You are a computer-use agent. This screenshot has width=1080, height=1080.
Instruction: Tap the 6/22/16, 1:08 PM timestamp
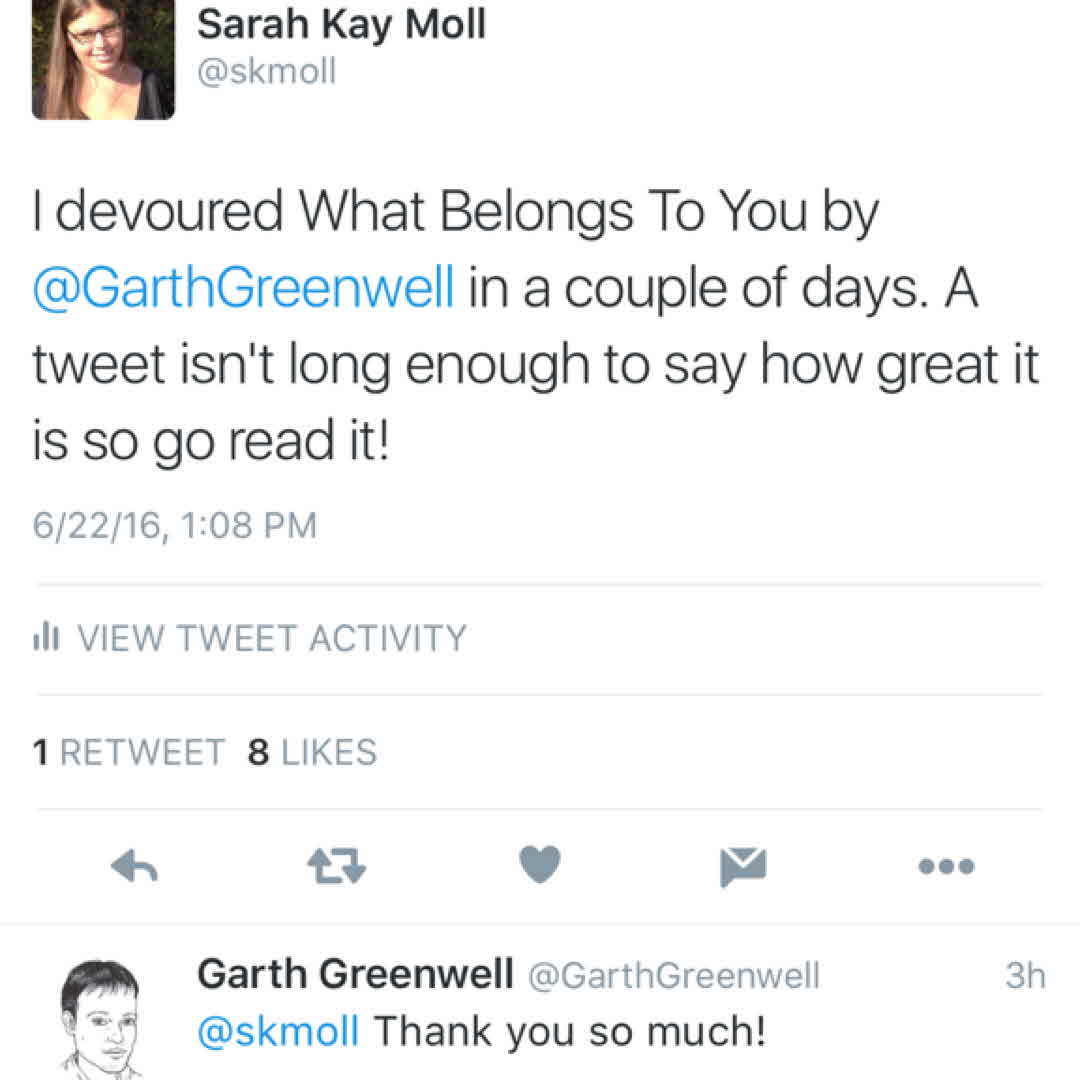tap(175, 524)
